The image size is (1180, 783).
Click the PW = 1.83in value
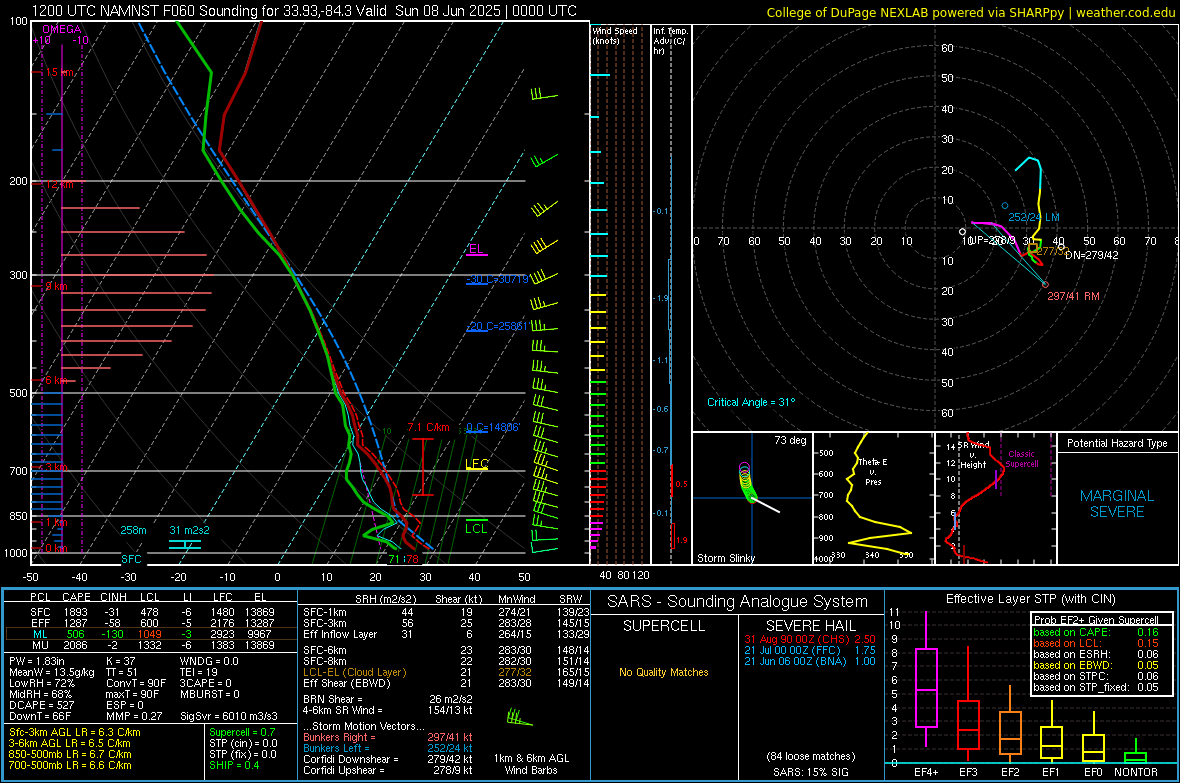[x=37, y=661]
